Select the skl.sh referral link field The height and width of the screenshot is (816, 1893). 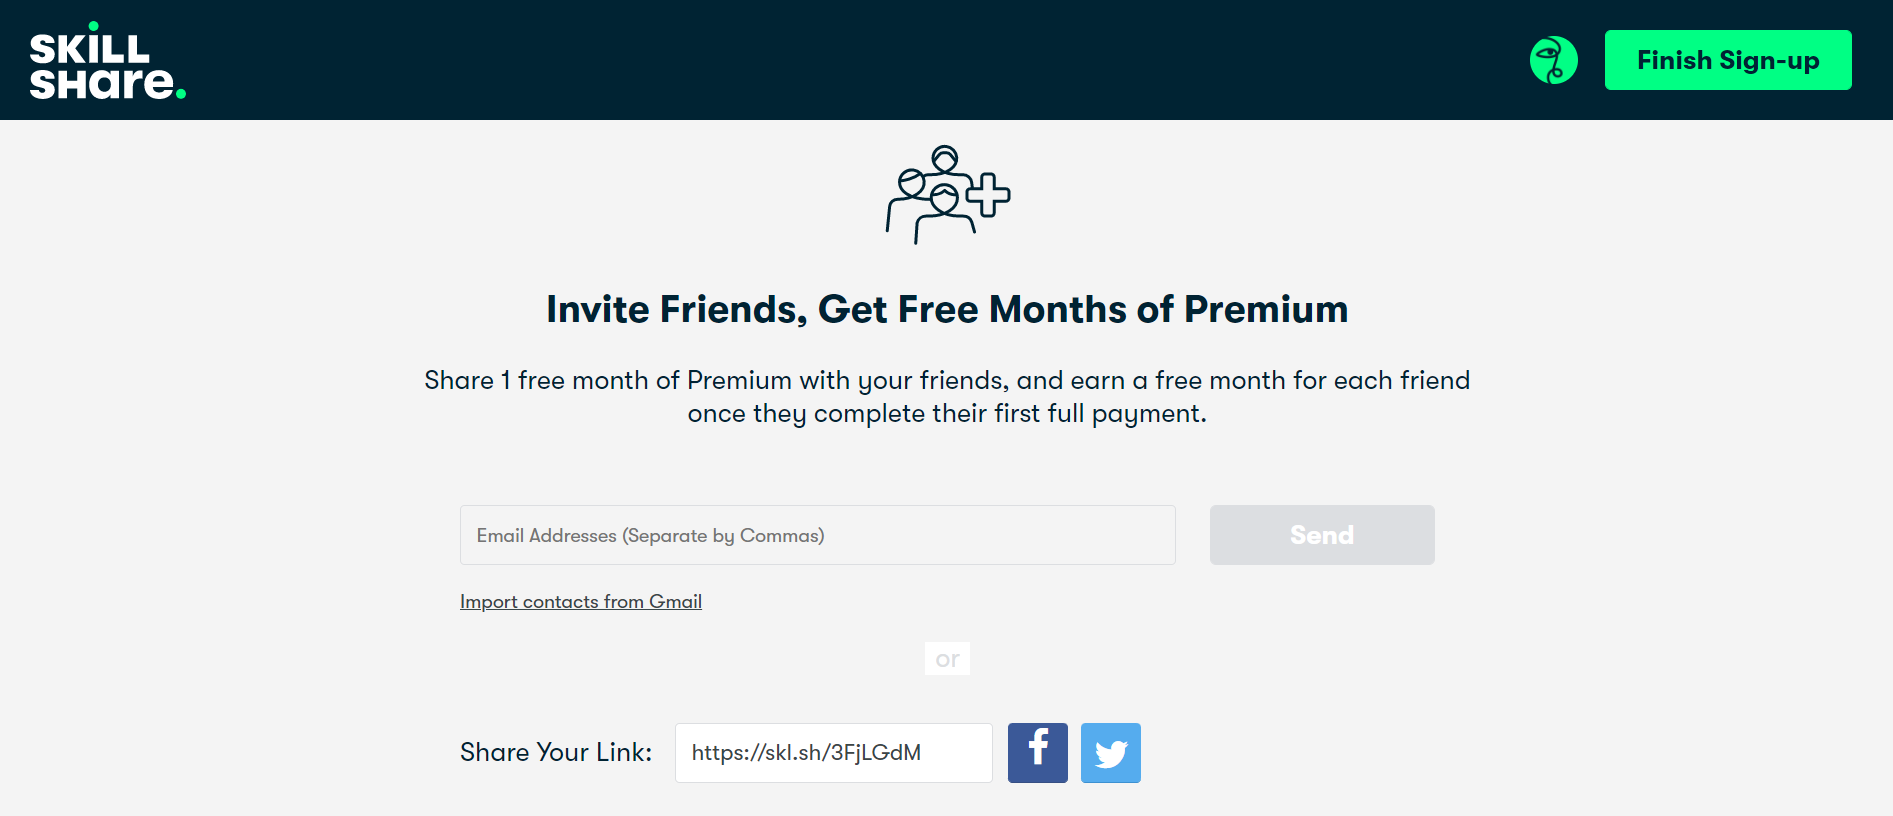(x=833, y=753)
